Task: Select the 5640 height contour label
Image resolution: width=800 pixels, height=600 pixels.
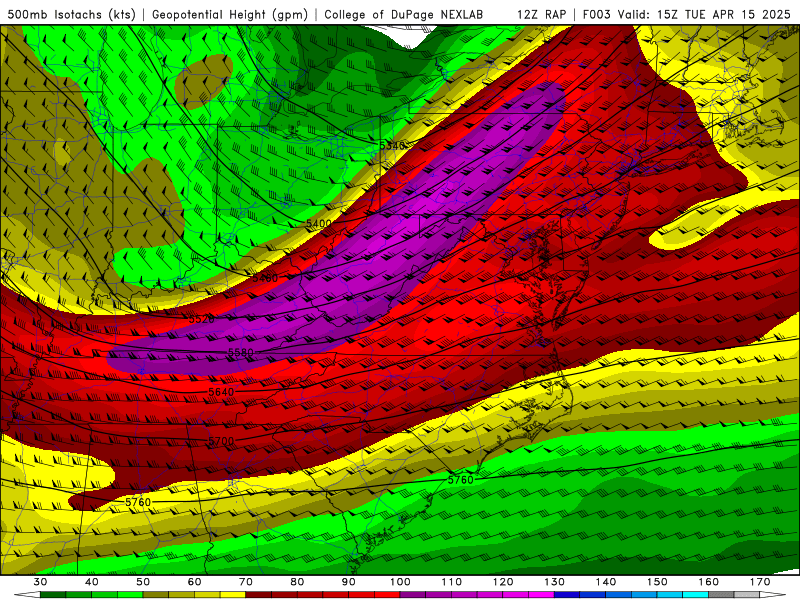Action: coord(221,392)
